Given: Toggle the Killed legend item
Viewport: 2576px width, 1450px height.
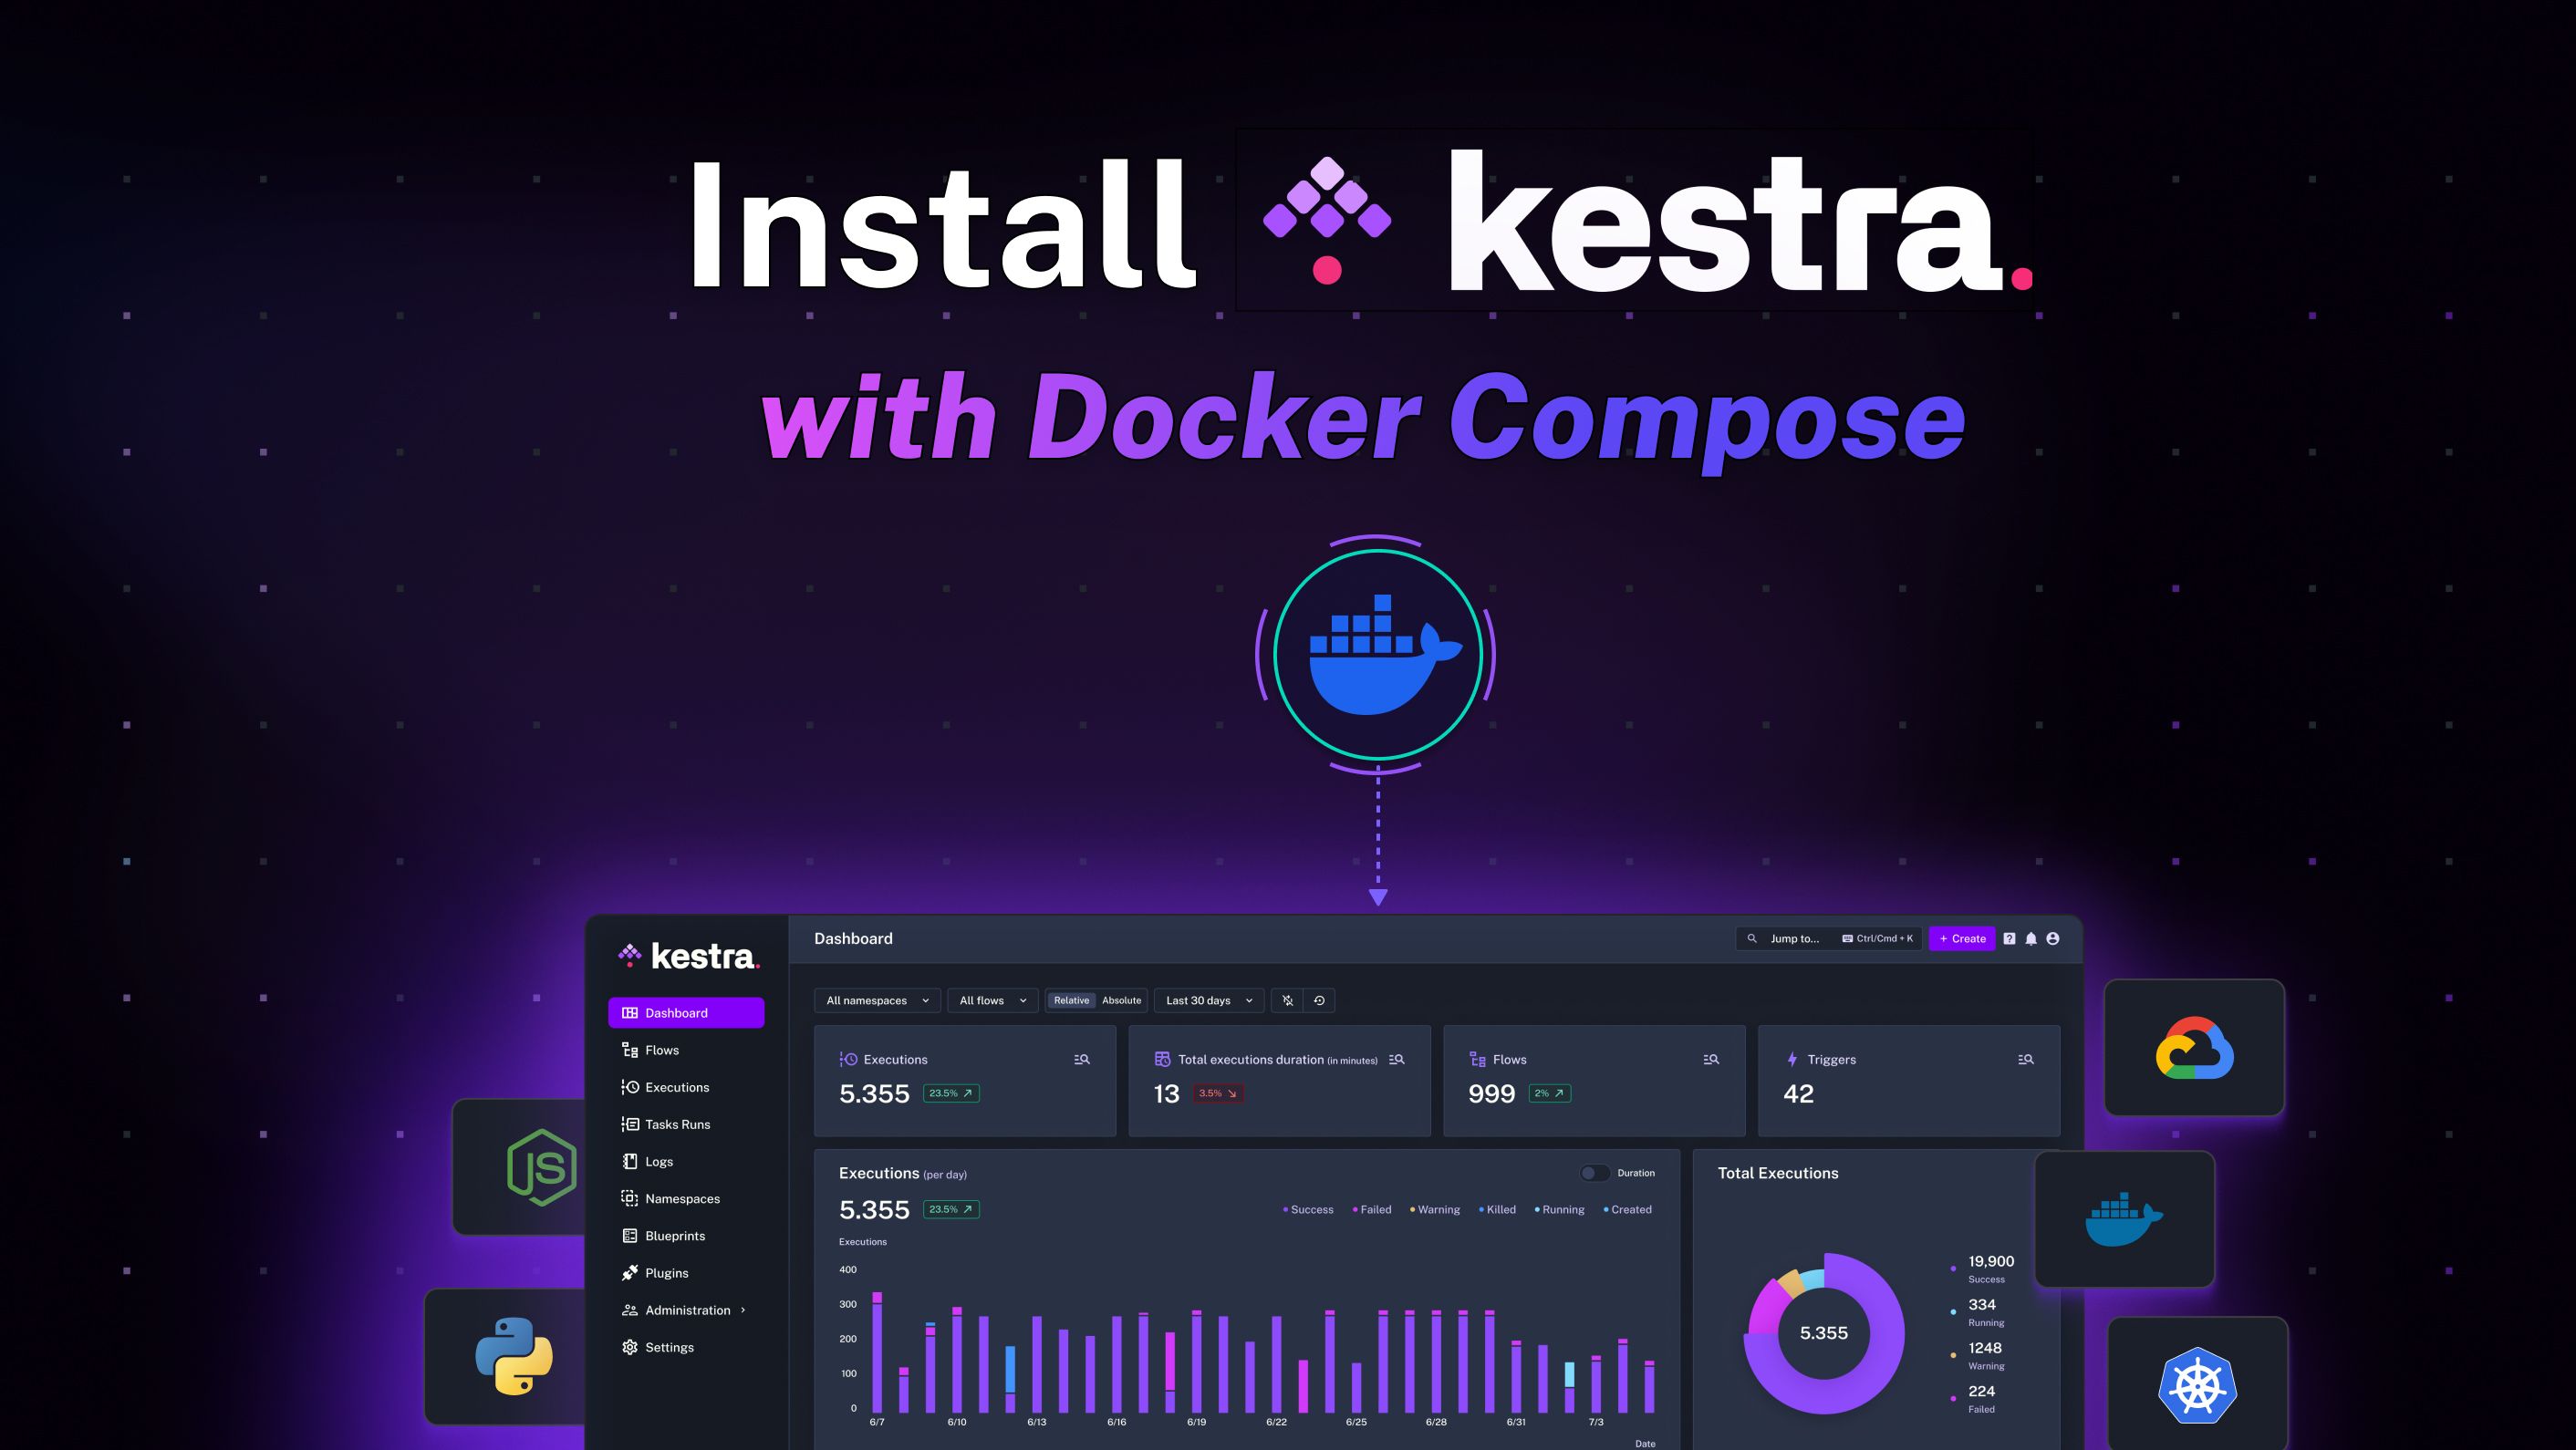Looking at the screenshot, I should [x=1498, y=1209].
